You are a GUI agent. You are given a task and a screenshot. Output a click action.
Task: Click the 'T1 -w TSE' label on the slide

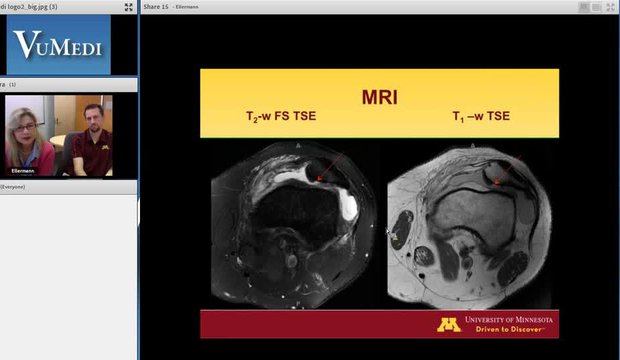tap(481, 116)
